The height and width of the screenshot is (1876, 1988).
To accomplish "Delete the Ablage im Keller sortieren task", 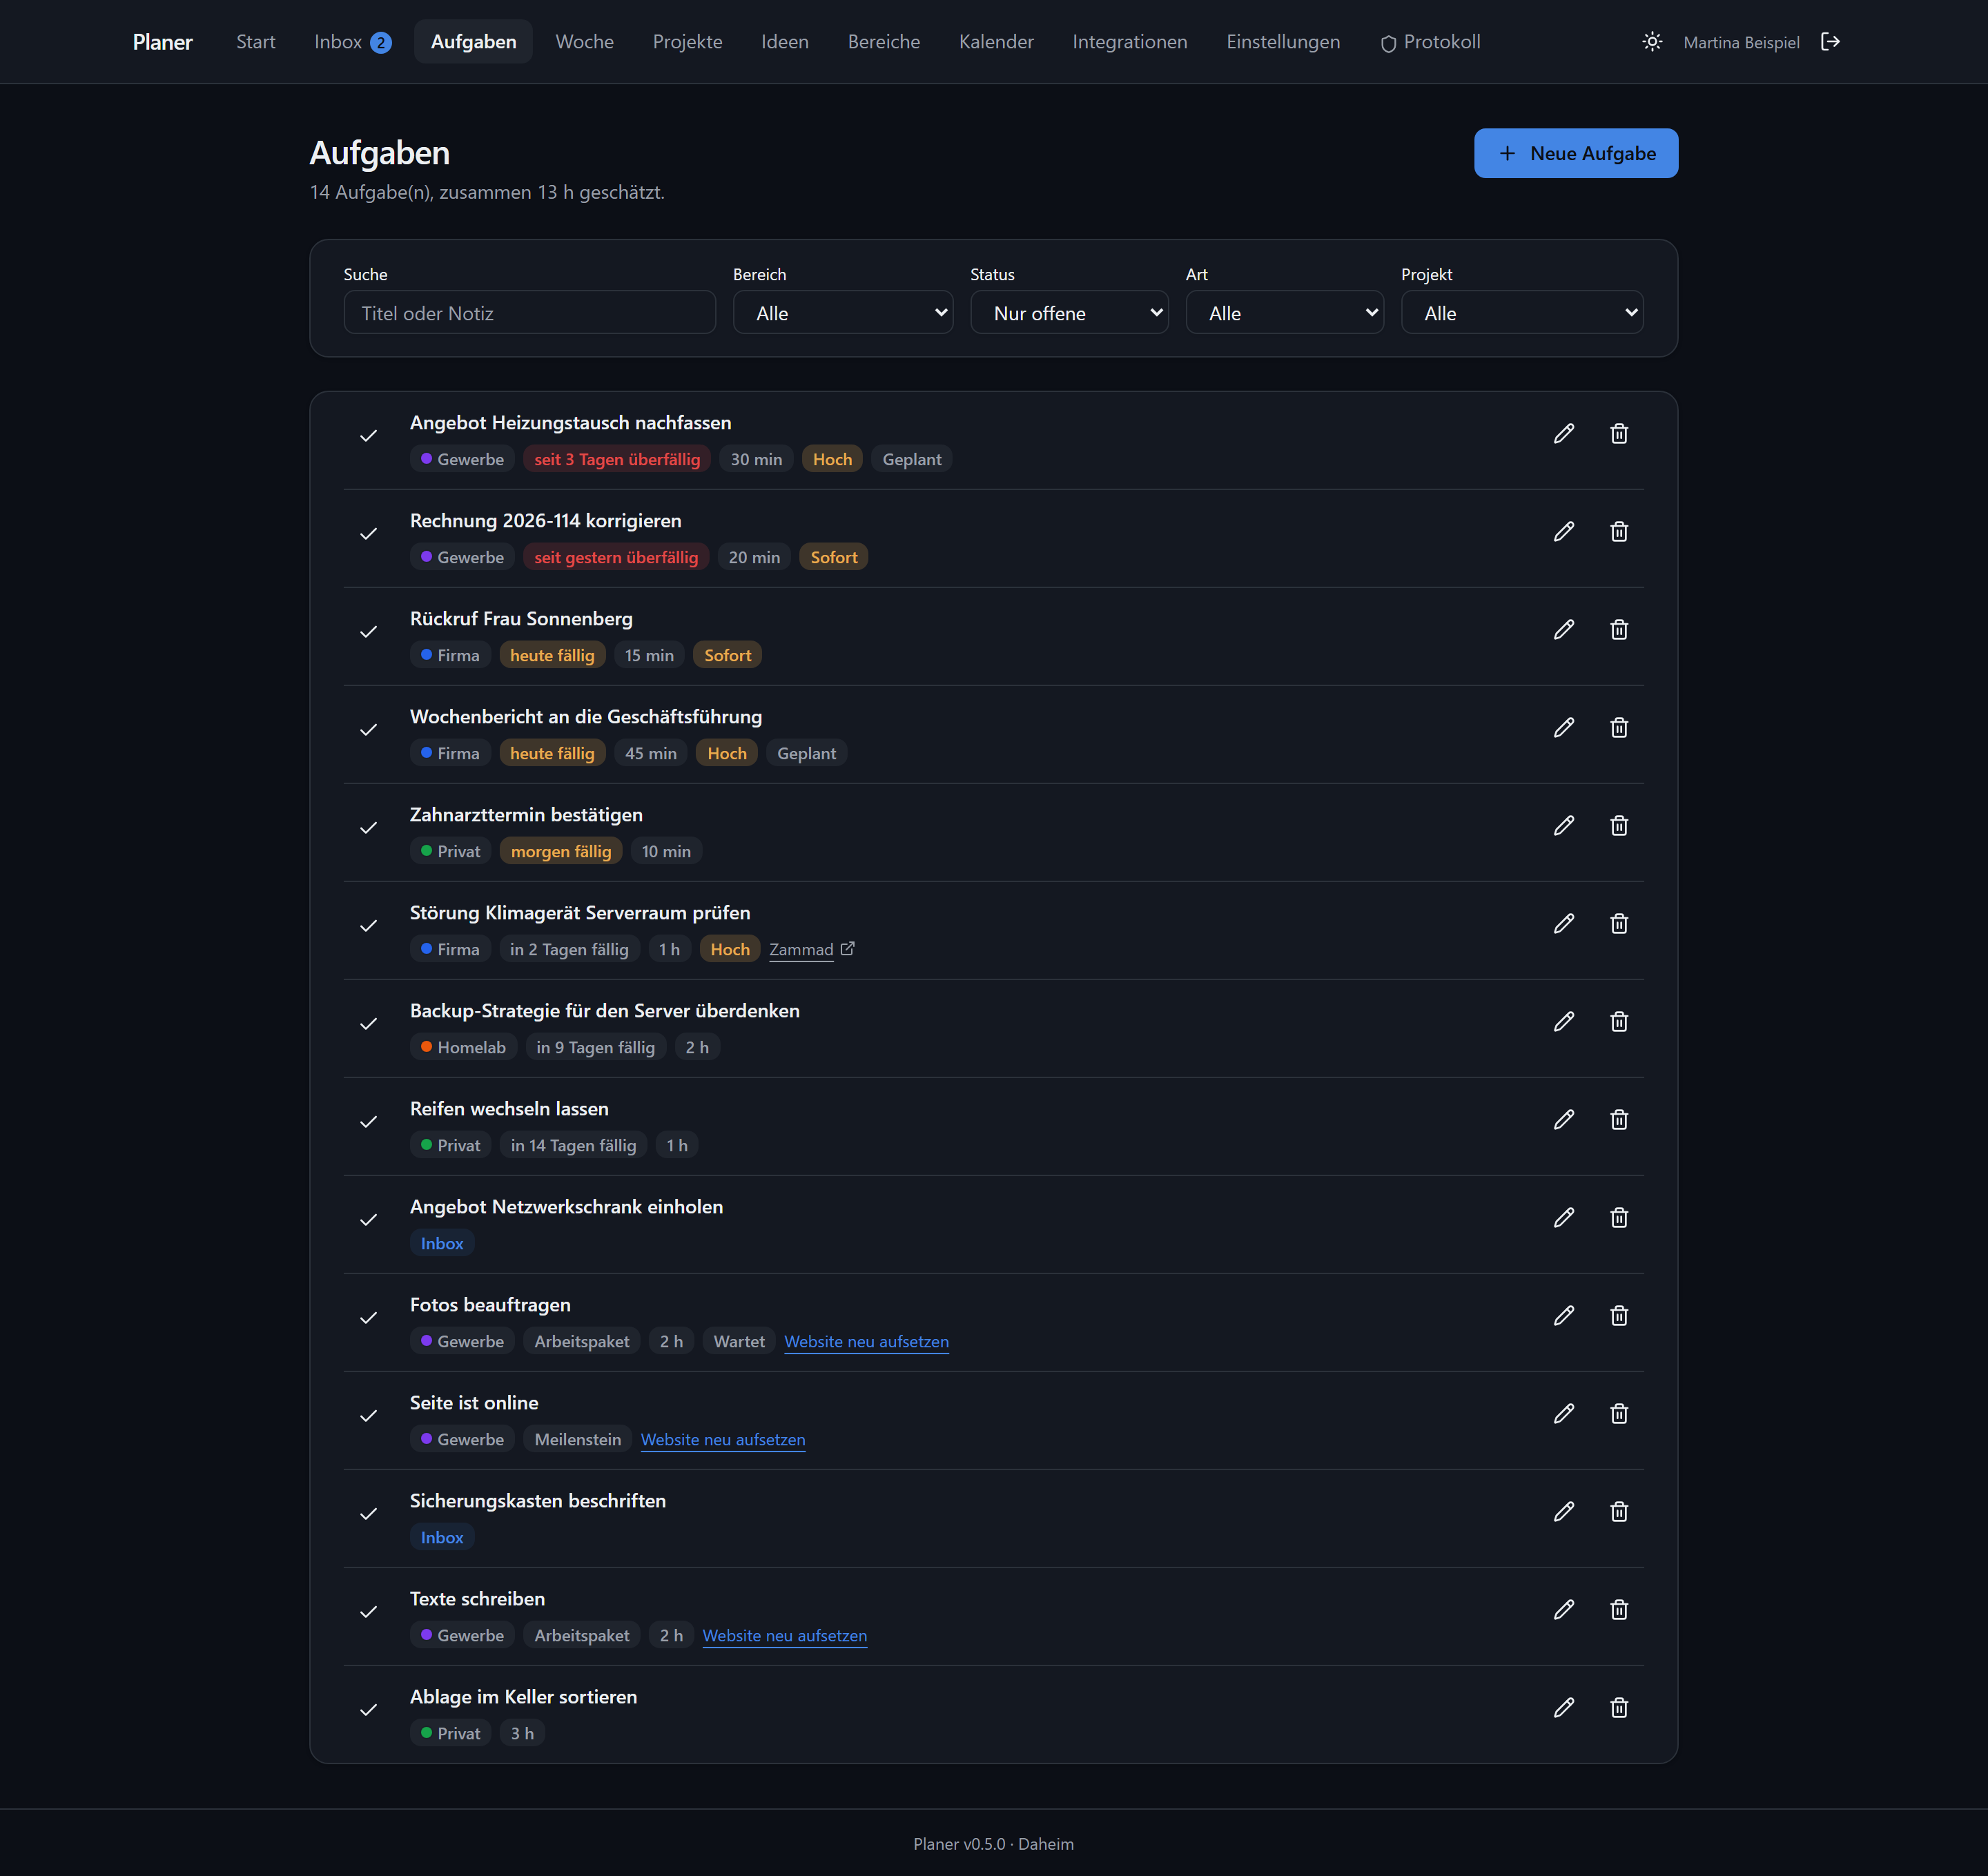I will click(x=1619, y=1708).
